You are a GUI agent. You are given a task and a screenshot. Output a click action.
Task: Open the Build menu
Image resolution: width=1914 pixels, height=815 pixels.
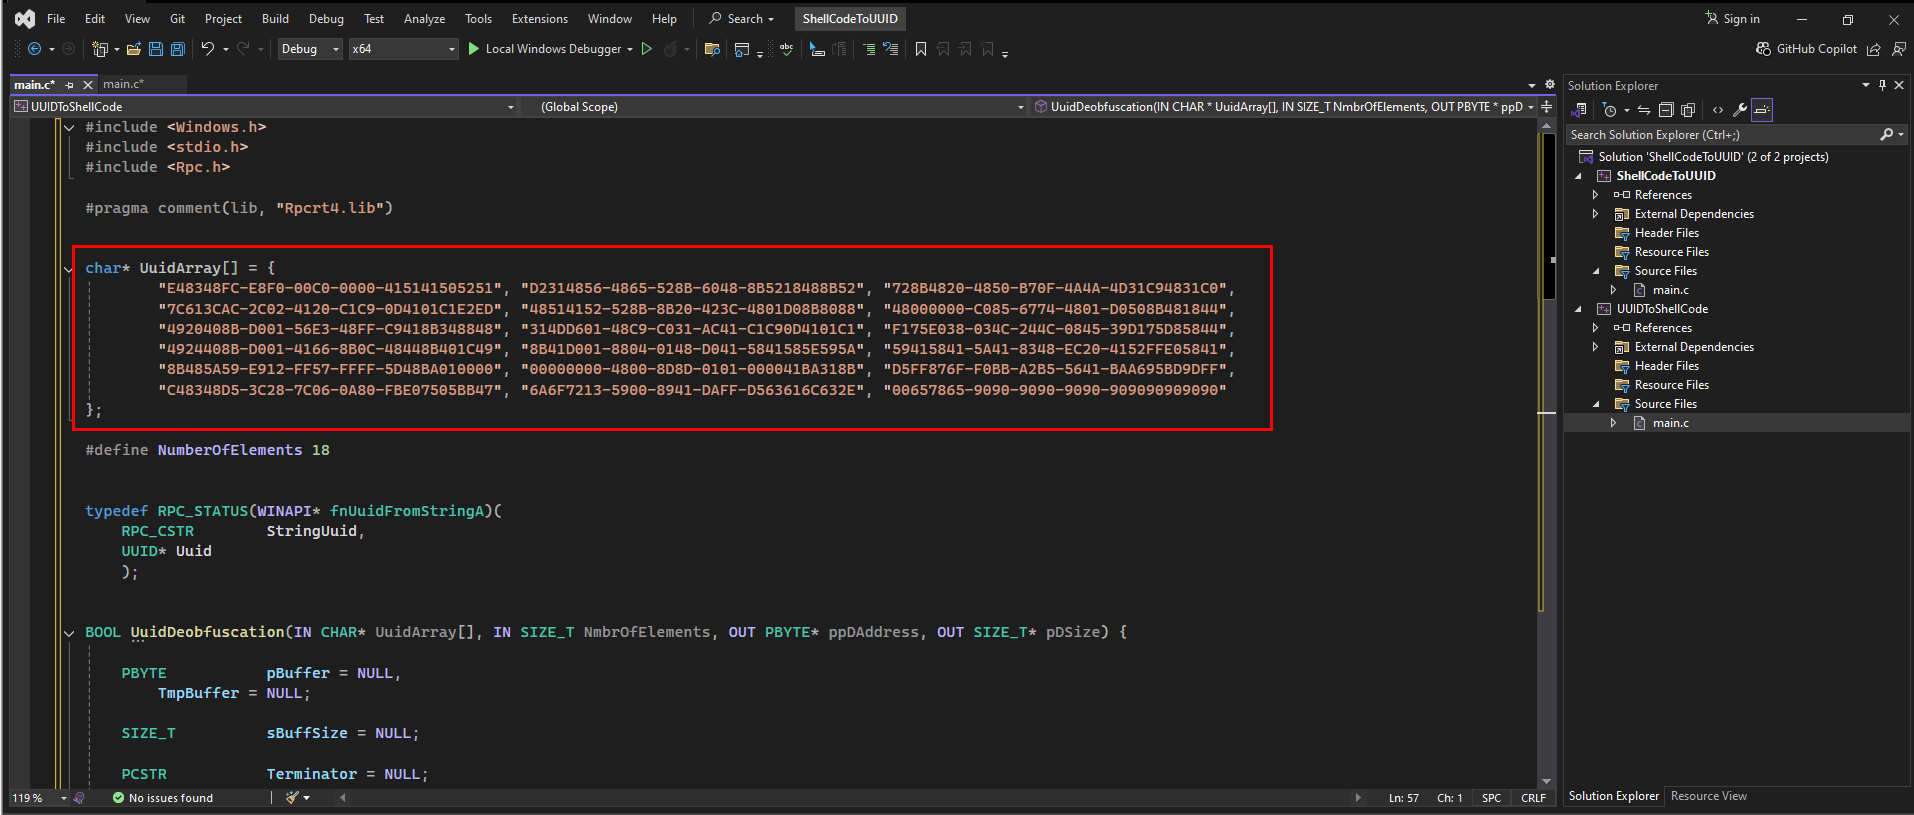tap(275, 19)
